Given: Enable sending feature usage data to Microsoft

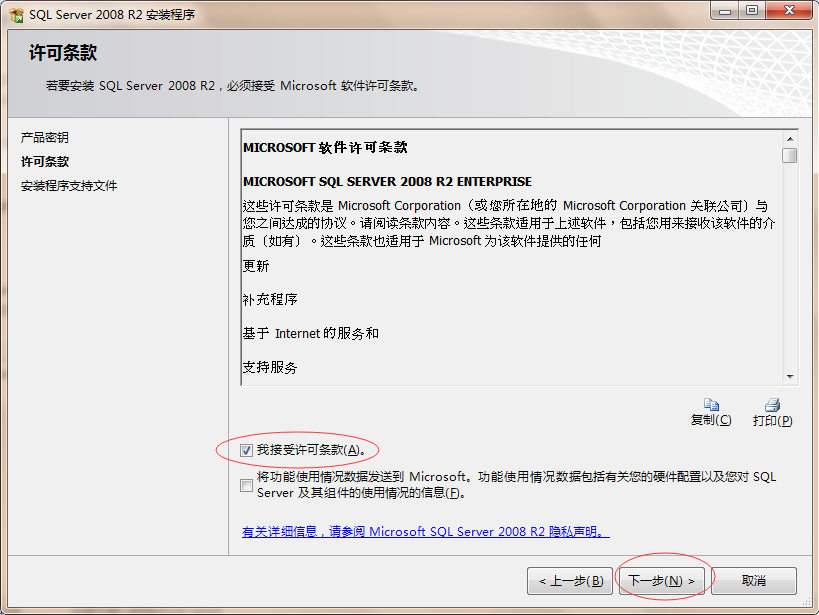Looking at the screenshot, I should click(247, 485).
